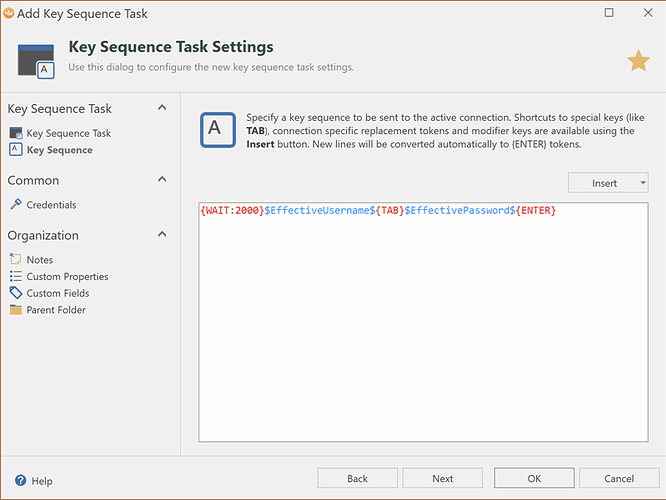
Task: Go to previous page with Back
Action: (357, 479)
